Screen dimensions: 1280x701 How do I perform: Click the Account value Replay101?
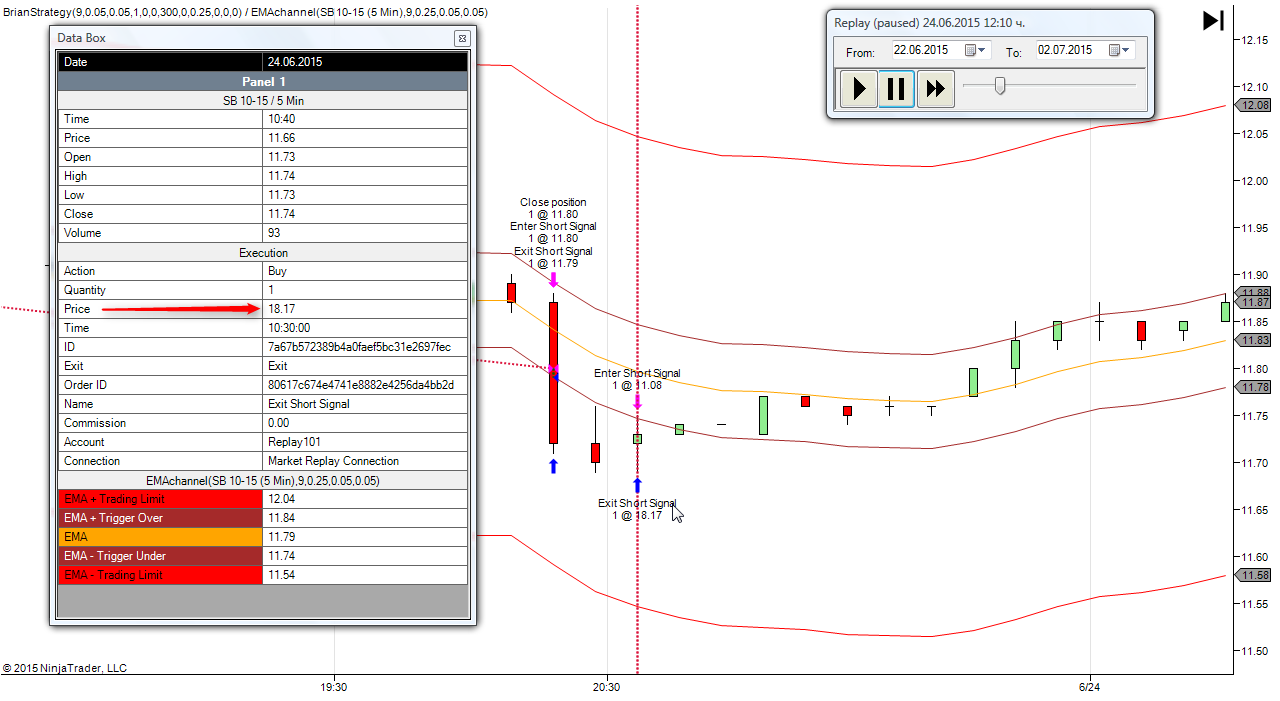click(x=365, y=442)
